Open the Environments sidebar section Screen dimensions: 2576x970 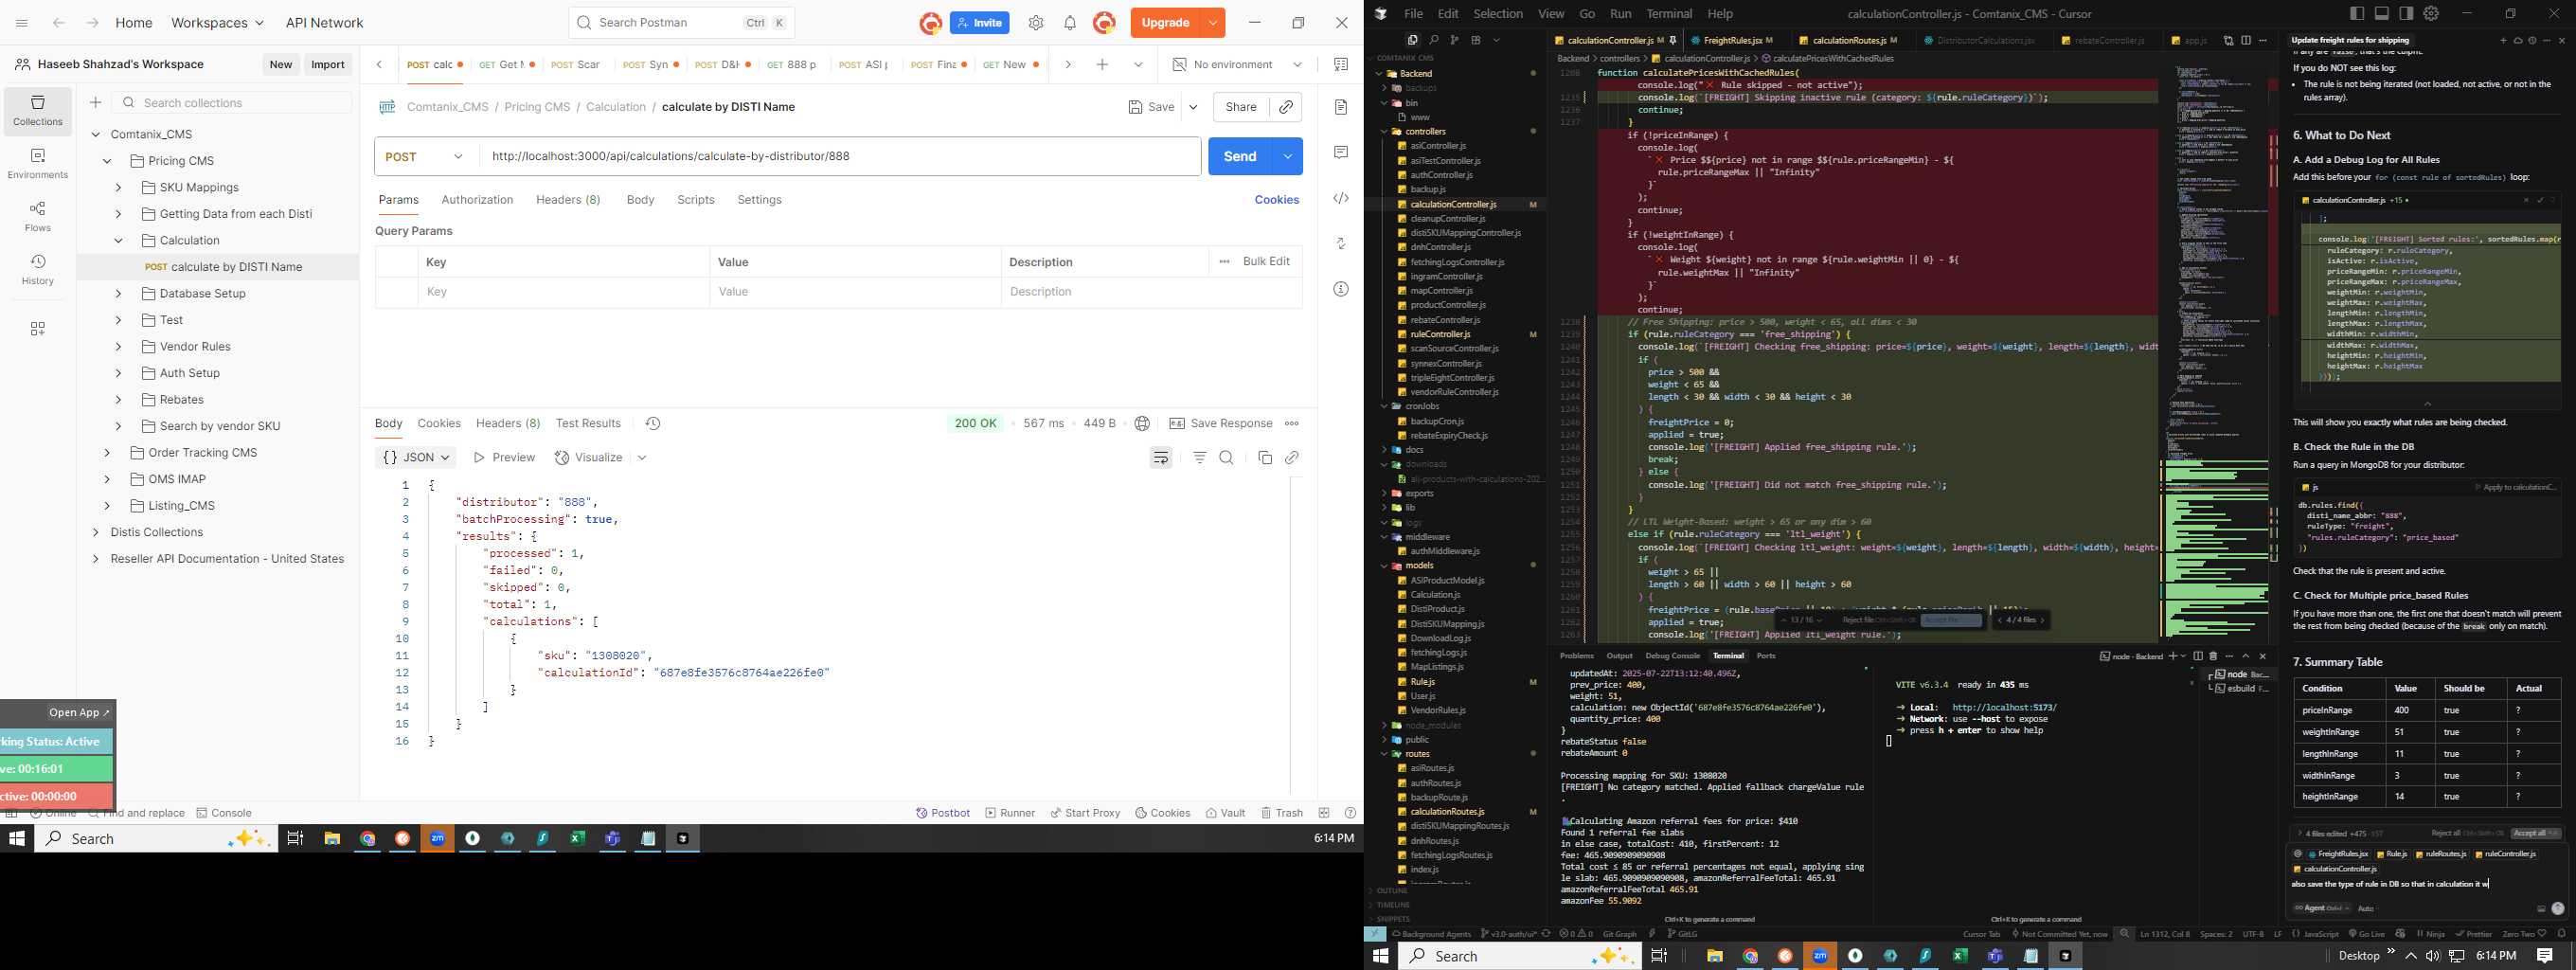click(x=38, y=164)
